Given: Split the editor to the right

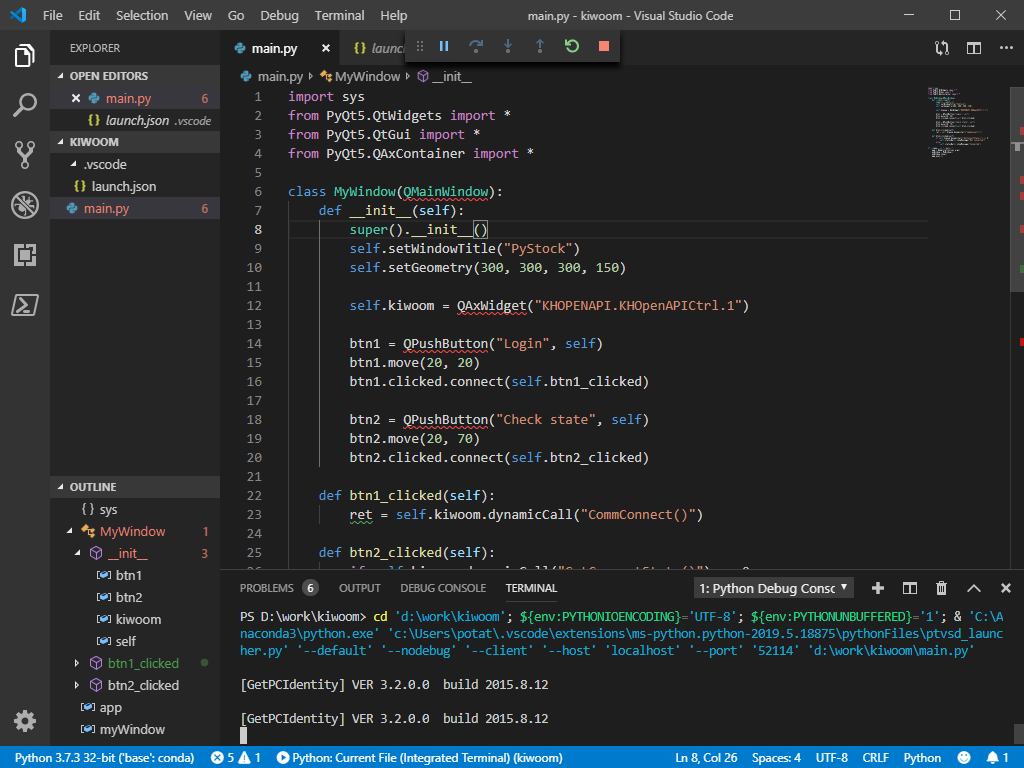Looking at the screenshot, I should pos(974,48).
